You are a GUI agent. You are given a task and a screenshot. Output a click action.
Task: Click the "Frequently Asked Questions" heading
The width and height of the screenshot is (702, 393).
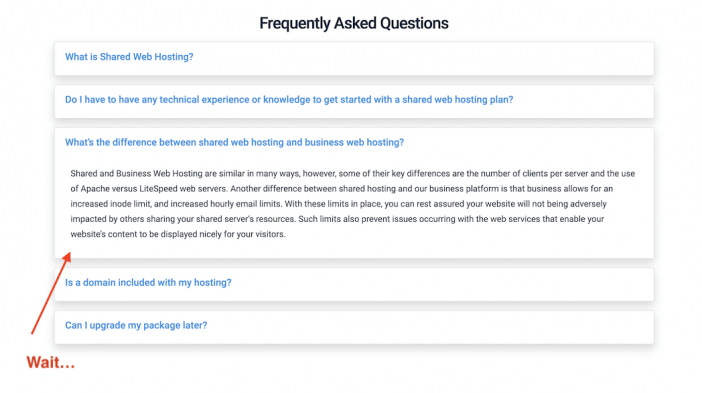point(354,23)
